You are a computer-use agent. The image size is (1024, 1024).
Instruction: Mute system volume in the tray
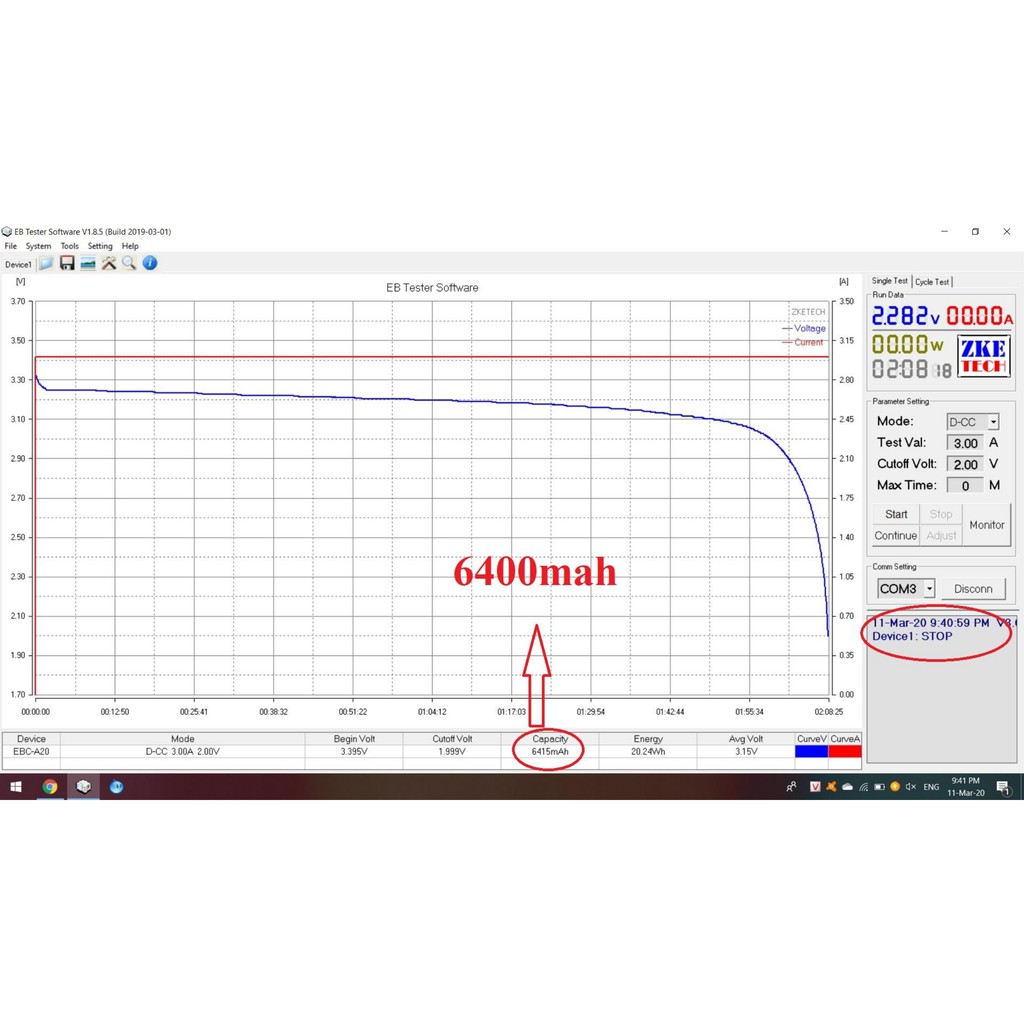click(910, 787)
